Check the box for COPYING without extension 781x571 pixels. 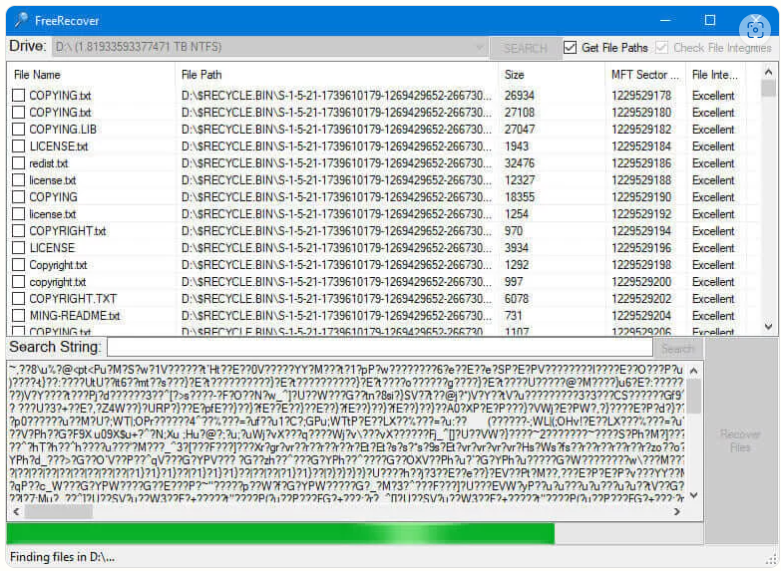click(x=18, y=197)
